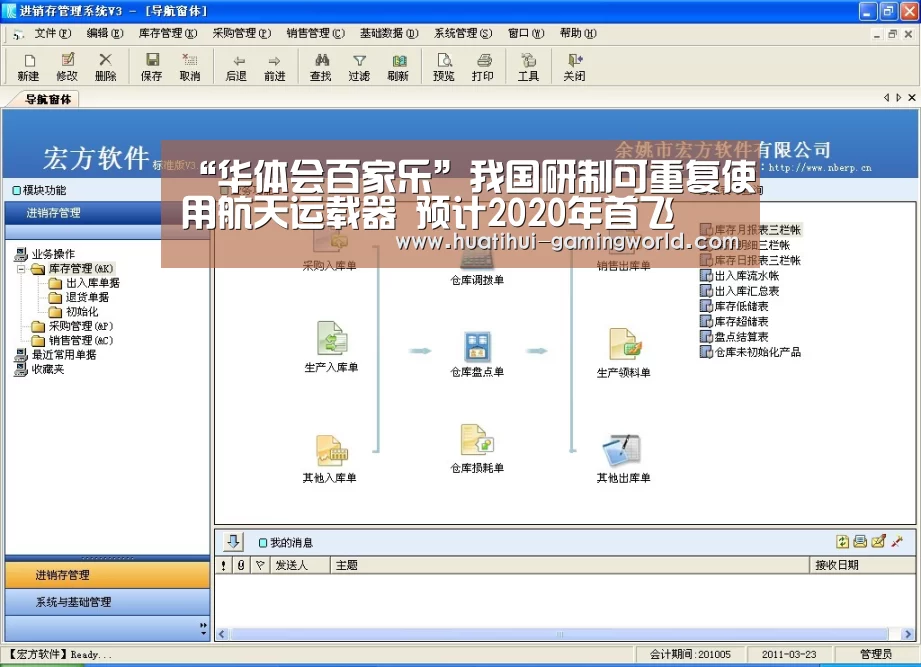Sort messages by 发送人 column header

click(x=300, y=565)
